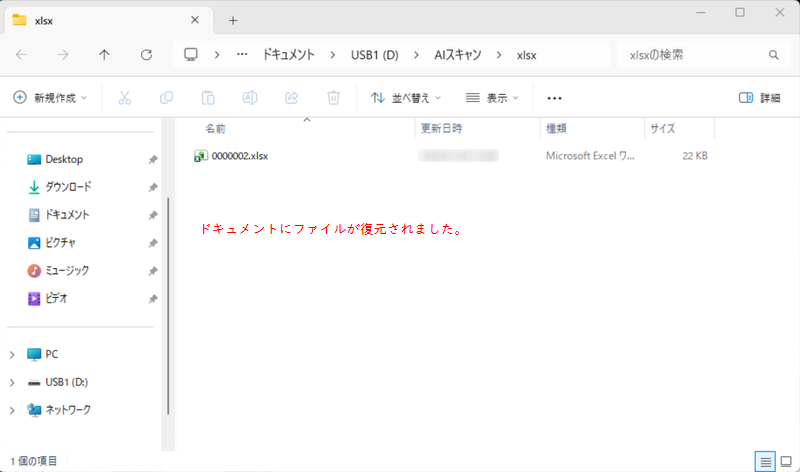Open the 表示 view menu

[x=493, y=98]
